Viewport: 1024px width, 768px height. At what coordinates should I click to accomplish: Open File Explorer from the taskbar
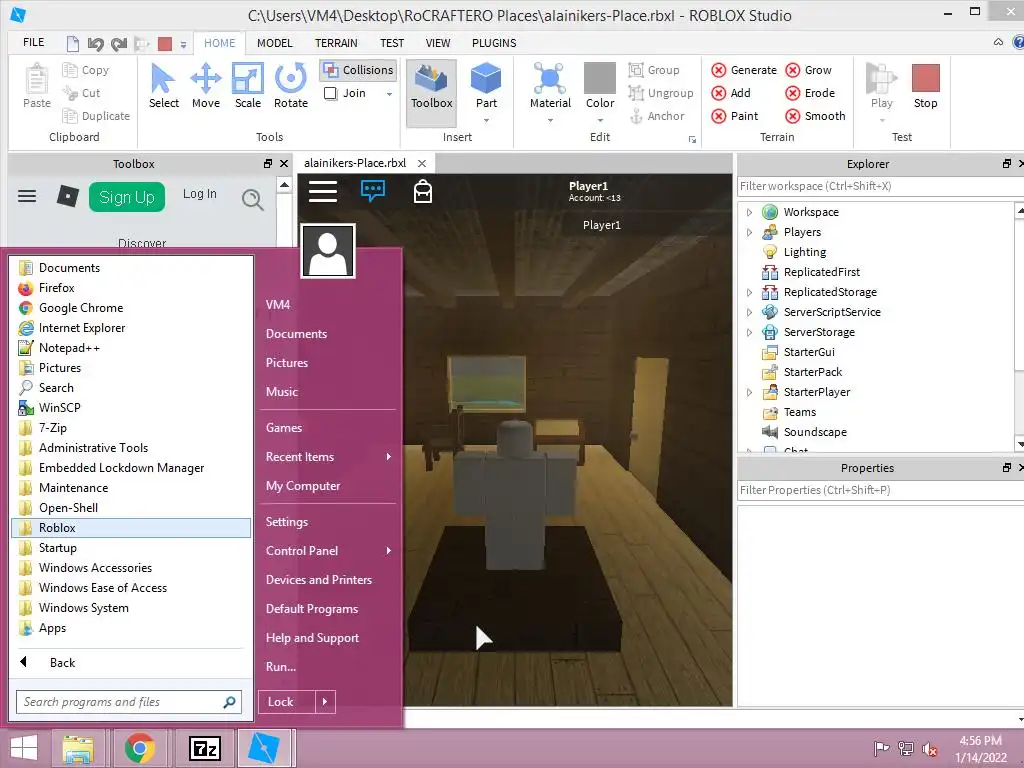(78, 748)
